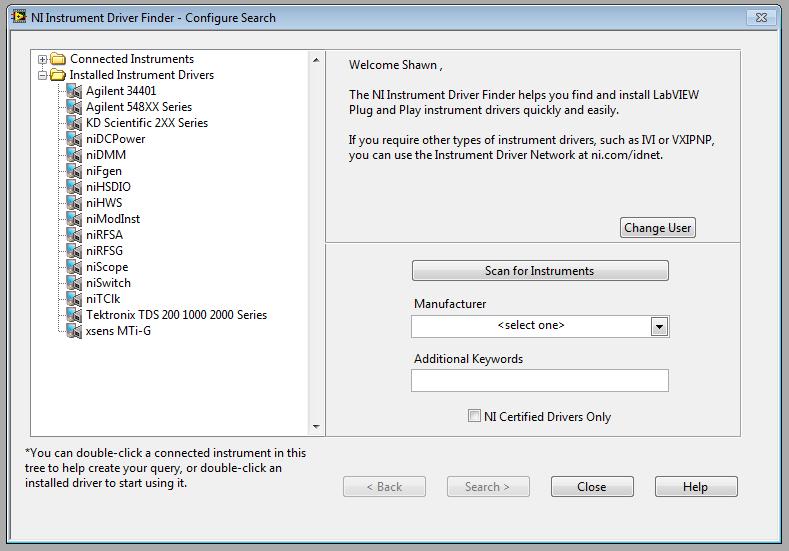Click the tree scrollbar down arrow

(316, 427)
